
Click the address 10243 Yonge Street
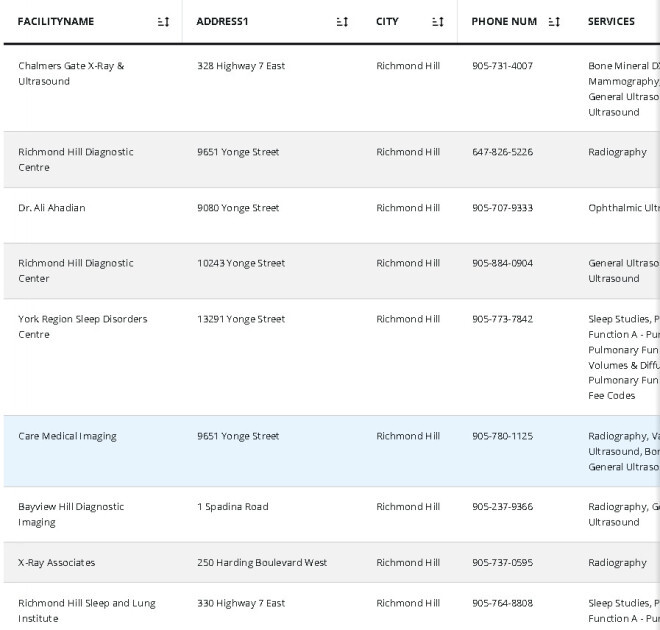coord(241,263)
